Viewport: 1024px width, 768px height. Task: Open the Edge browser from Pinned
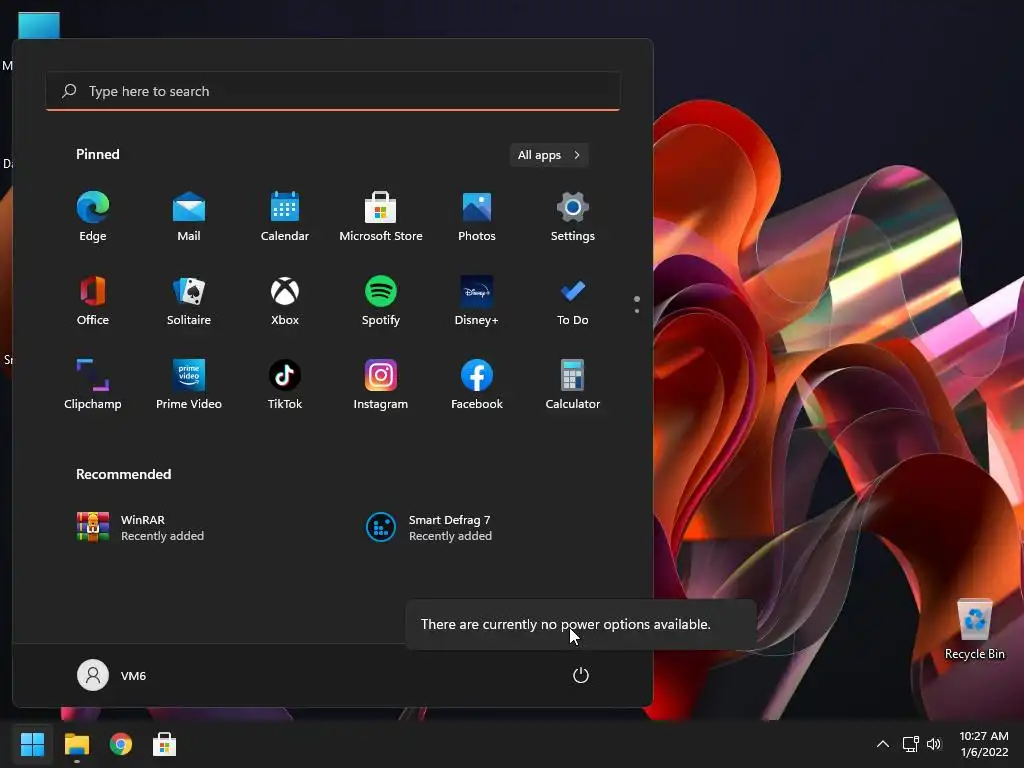coord(93,217)
